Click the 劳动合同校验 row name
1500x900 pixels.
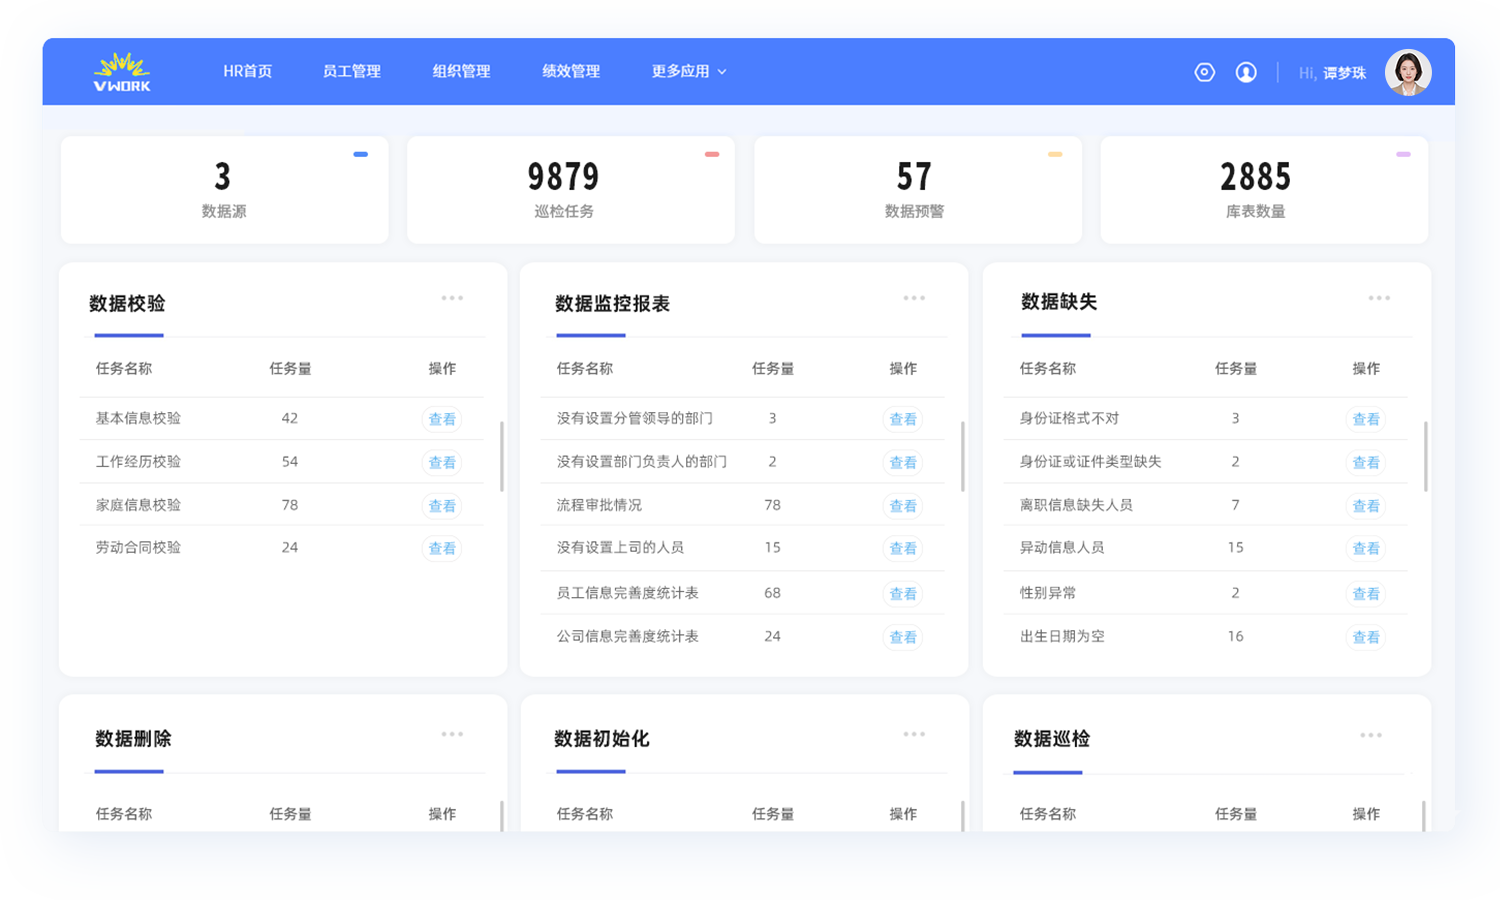pos(138,548)
